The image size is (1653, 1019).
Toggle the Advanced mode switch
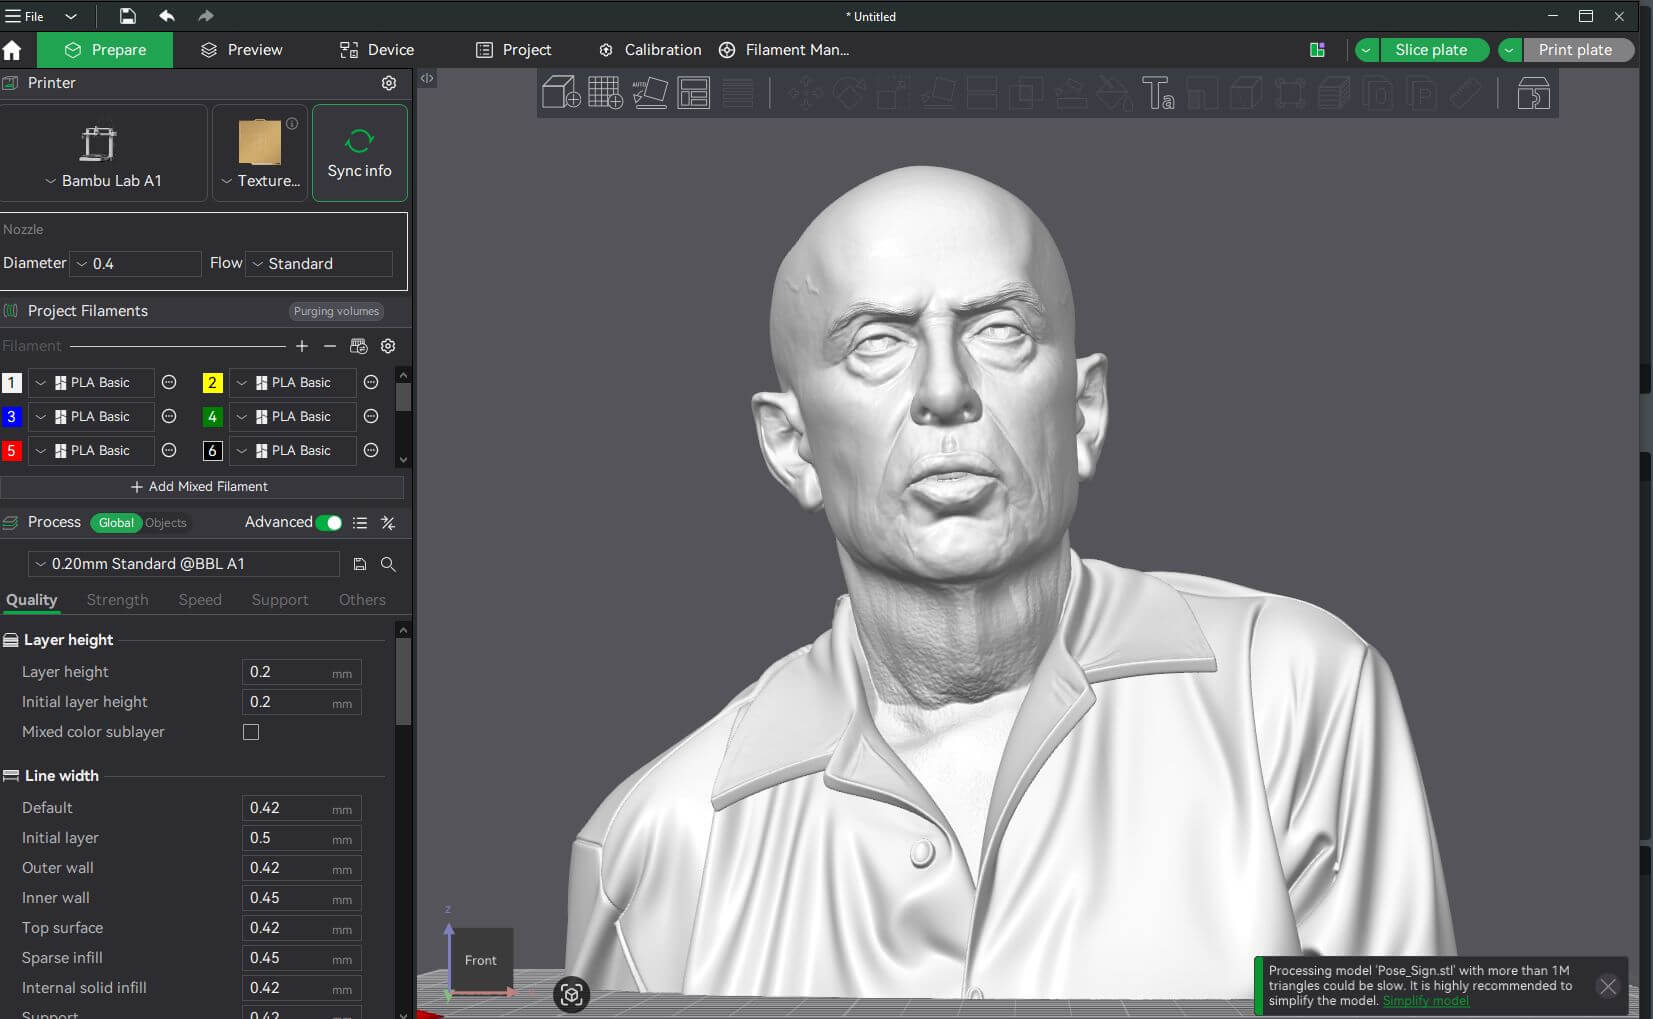coord(328,523)
